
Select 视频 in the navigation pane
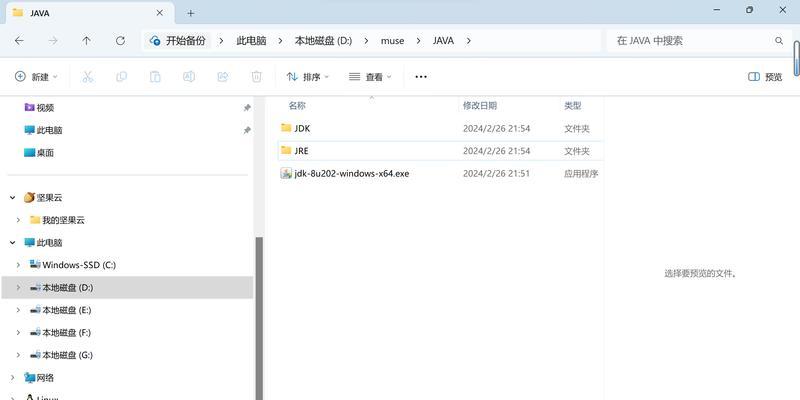[45, 108]
